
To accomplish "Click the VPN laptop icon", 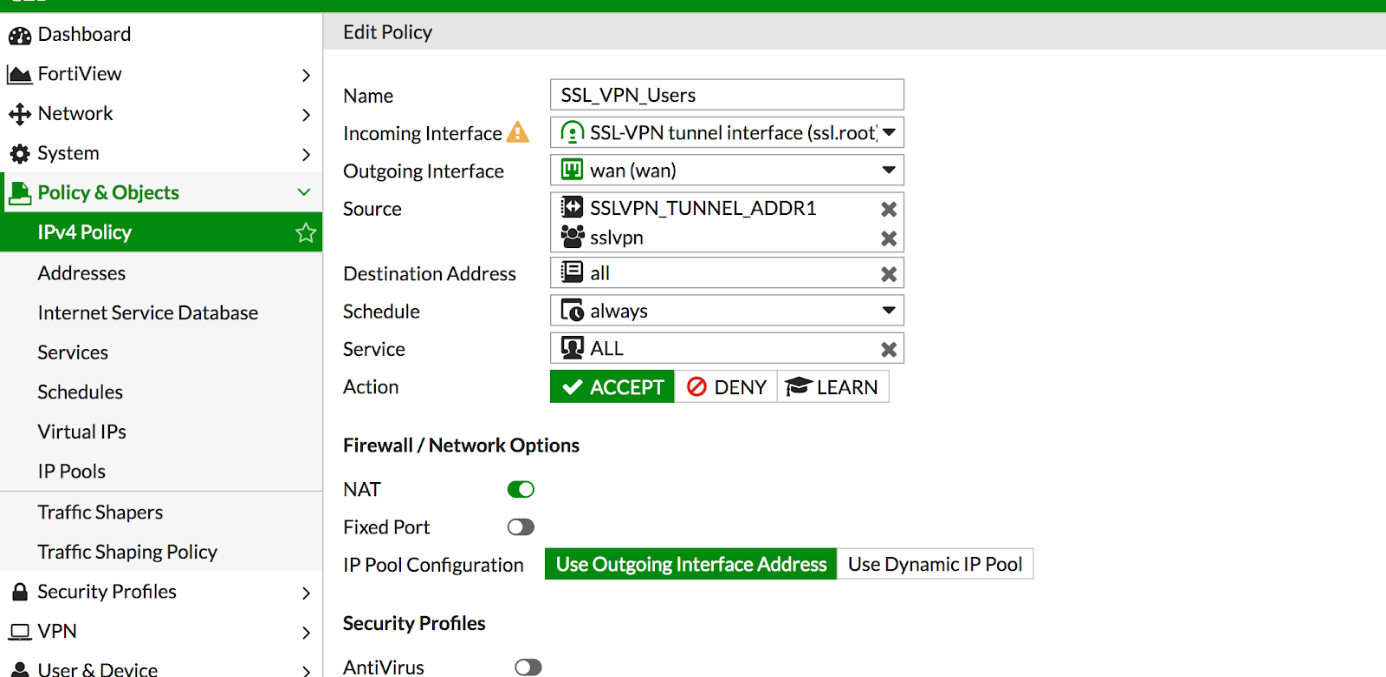I will tap(19, 632).
